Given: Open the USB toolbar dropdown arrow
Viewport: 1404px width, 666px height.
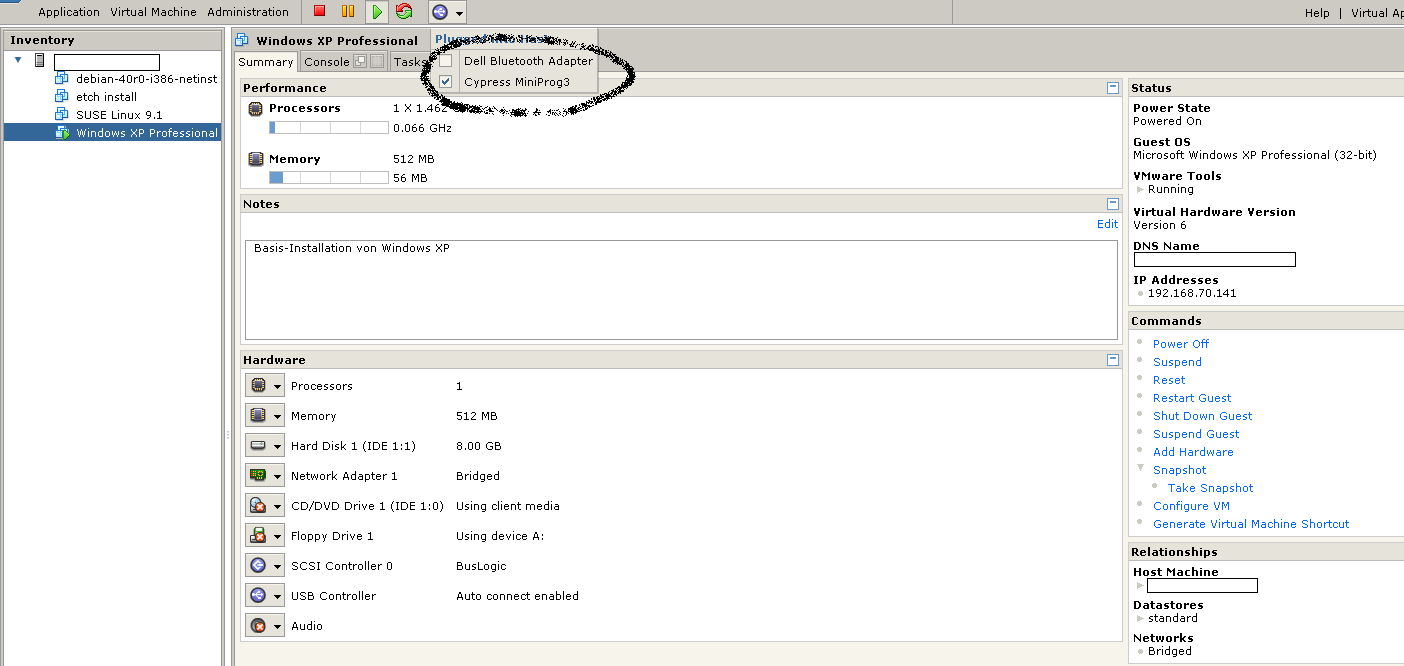Looking at the screenshot, I should coord(459,13).
